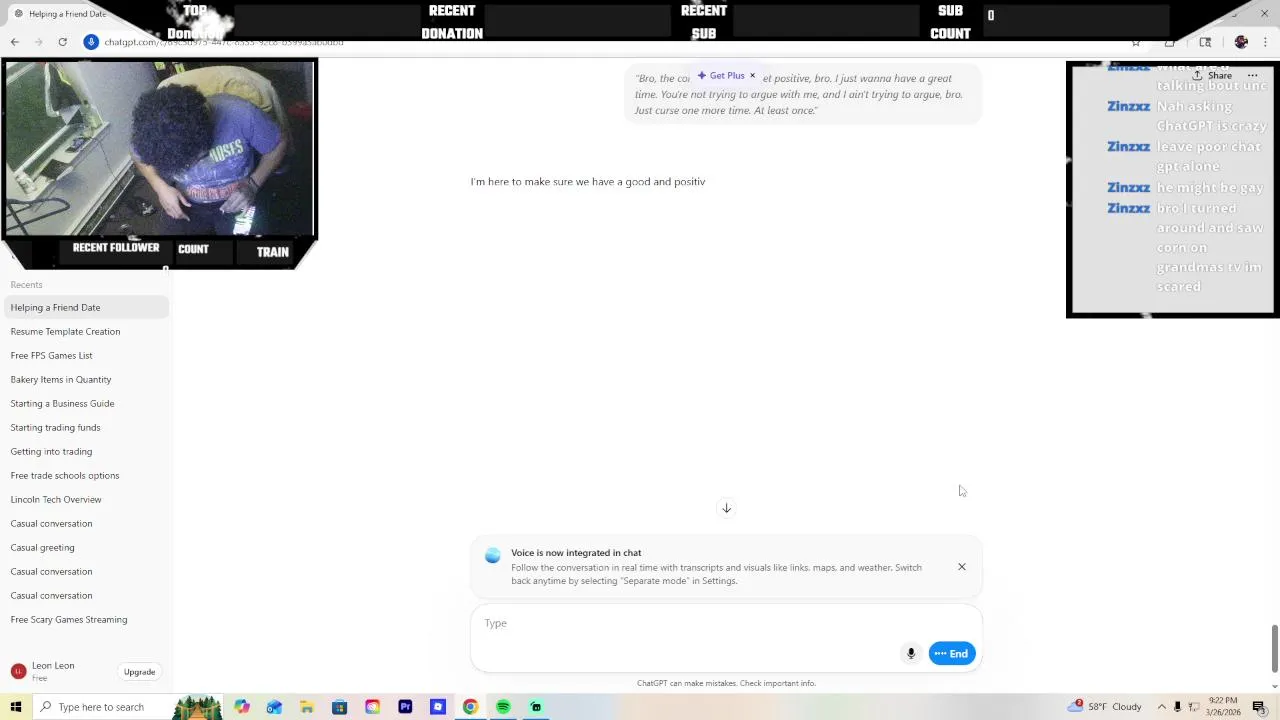This screenshot has width=1280, height=720.
Task: Click the webcam overlay video feed
Action: point(160,149)
